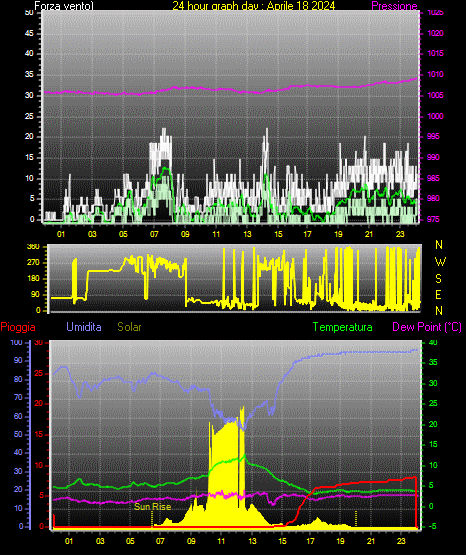Click the '360' wind direction axis value
Viewport: 466px width, 555px height.
click(x=34, y=247)
